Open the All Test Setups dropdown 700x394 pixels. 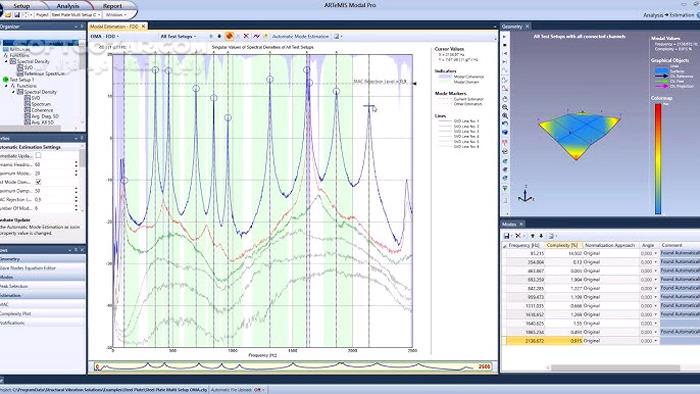[178, 36]
